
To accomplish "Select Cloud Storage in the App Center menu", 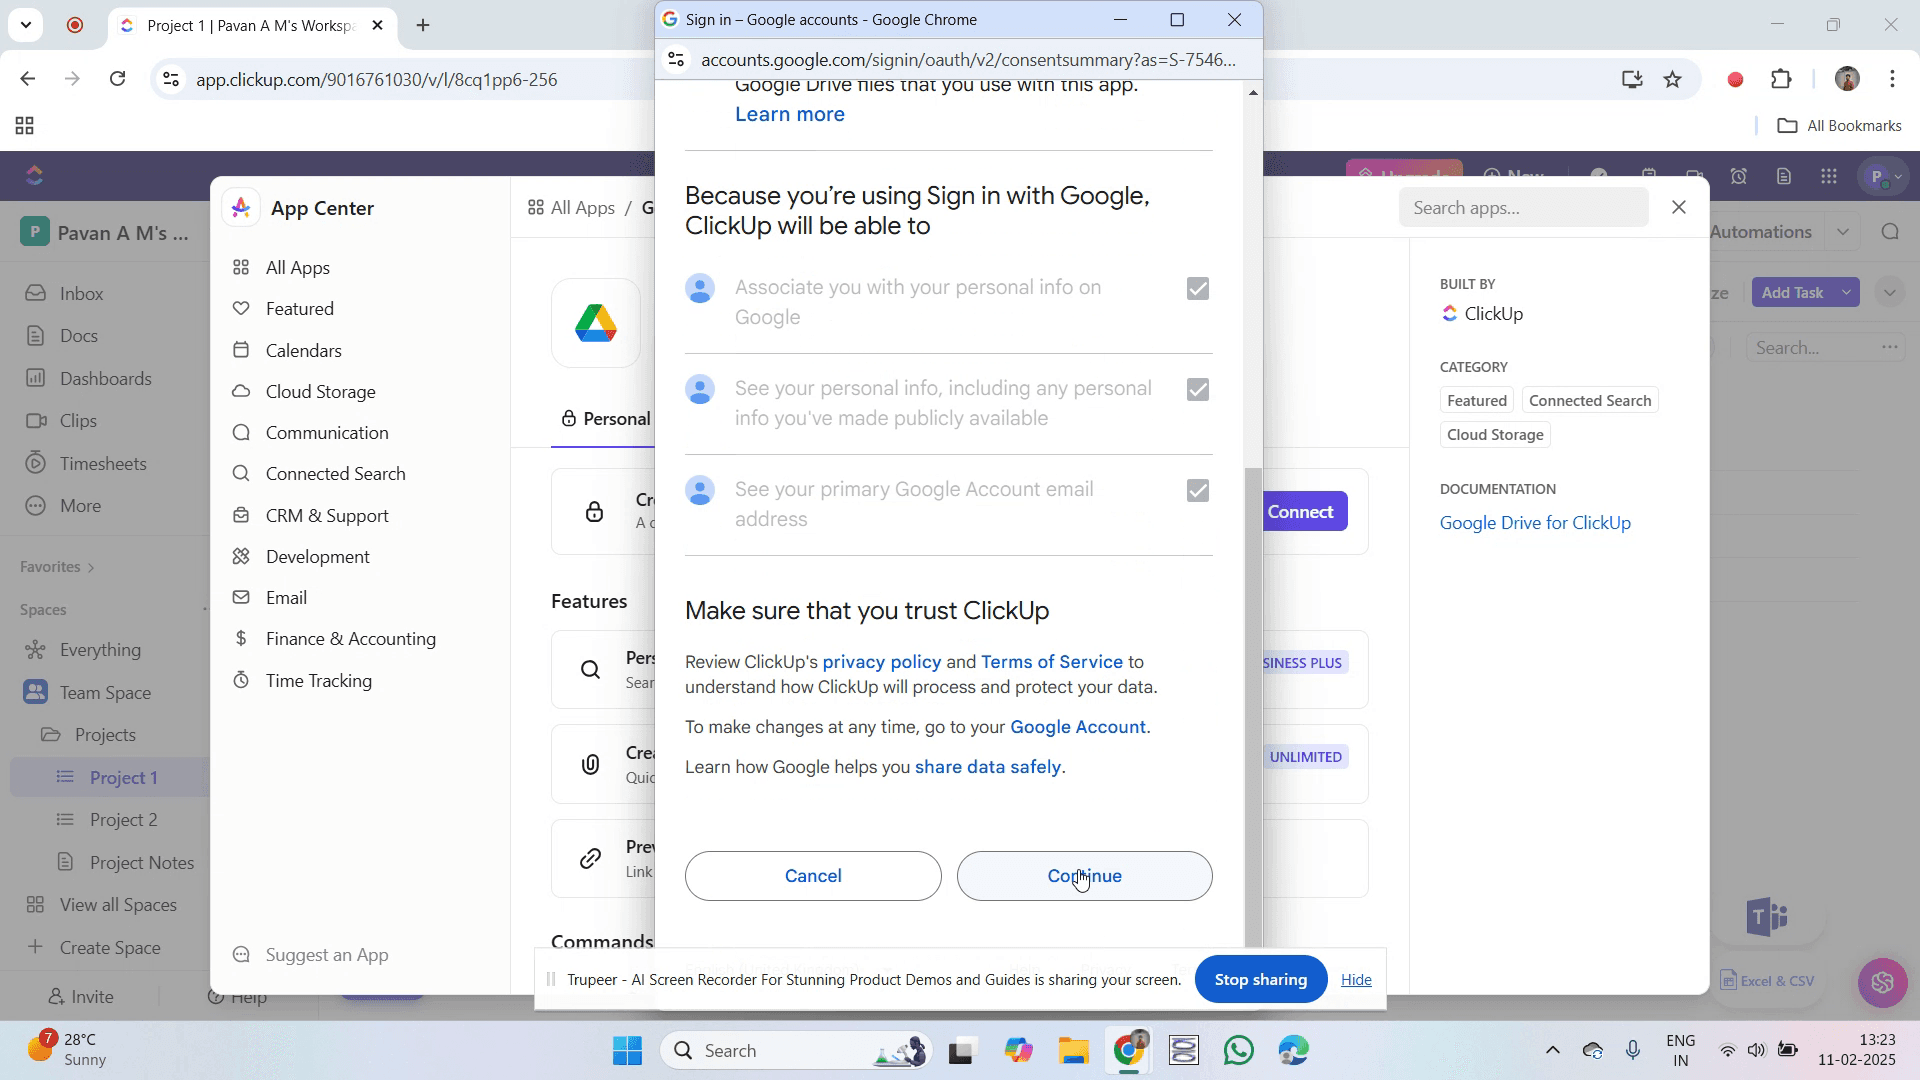I will click(x=320, y=392).
